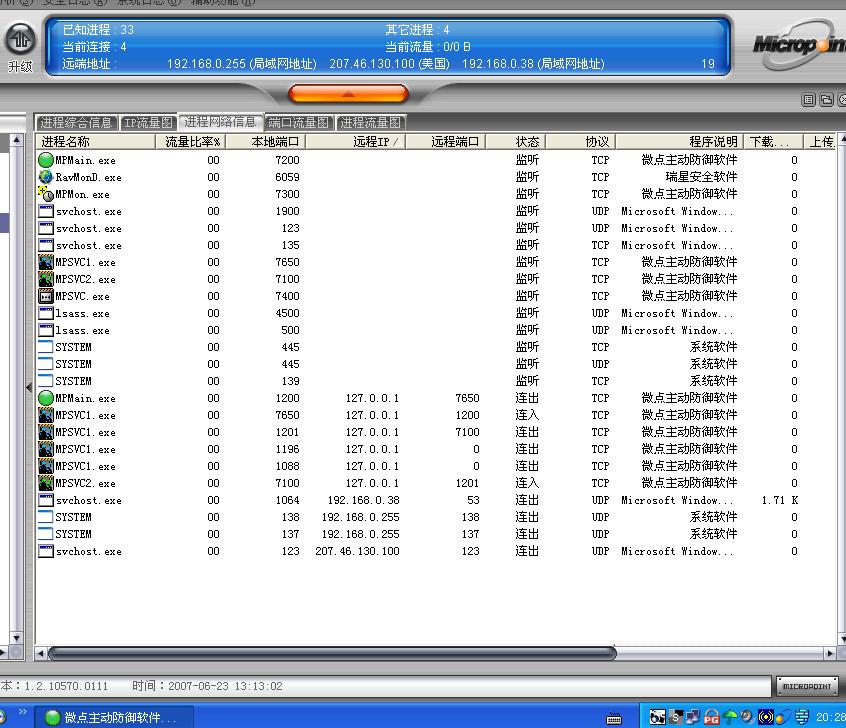The height and width of the screenshot is (728, 846).
Task: Sort by the 远程端口 column header
Action: pos(446,141)
